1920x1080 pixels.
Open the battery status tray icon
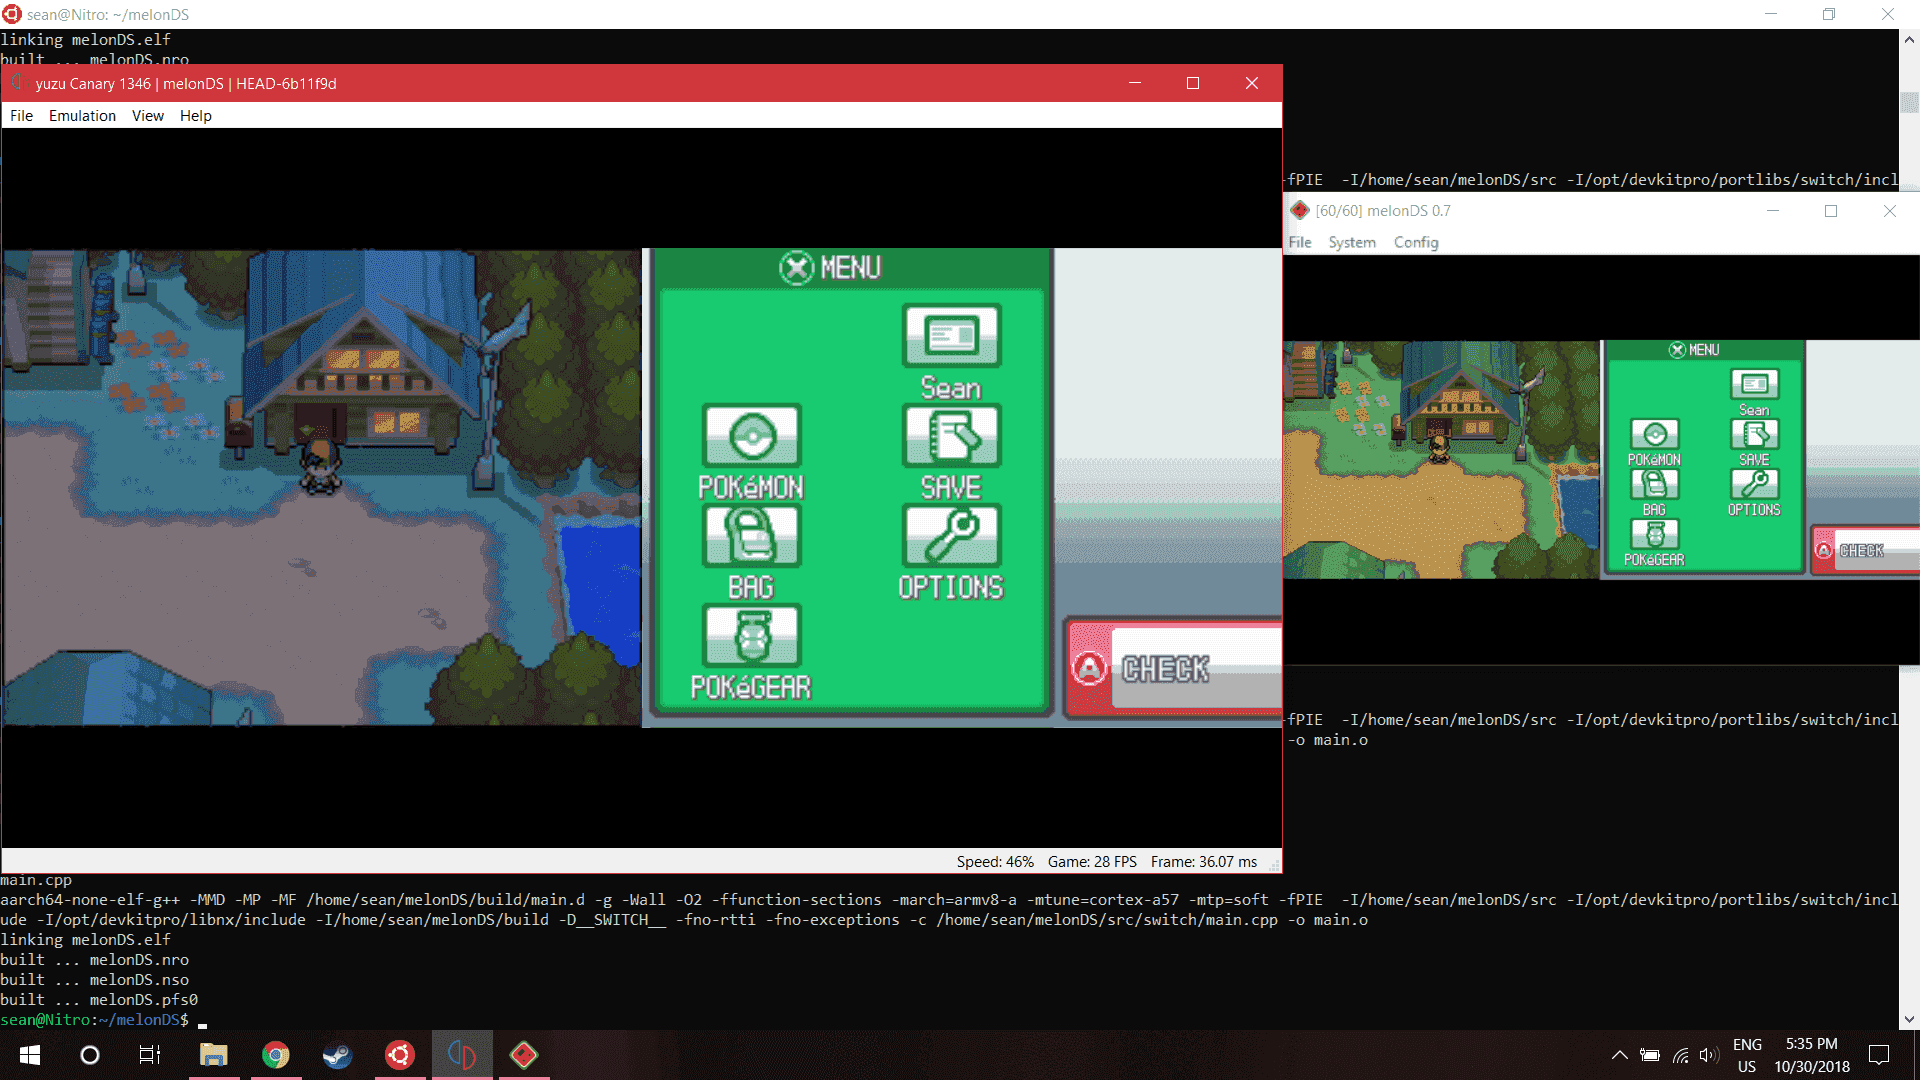(1650, 1055)
